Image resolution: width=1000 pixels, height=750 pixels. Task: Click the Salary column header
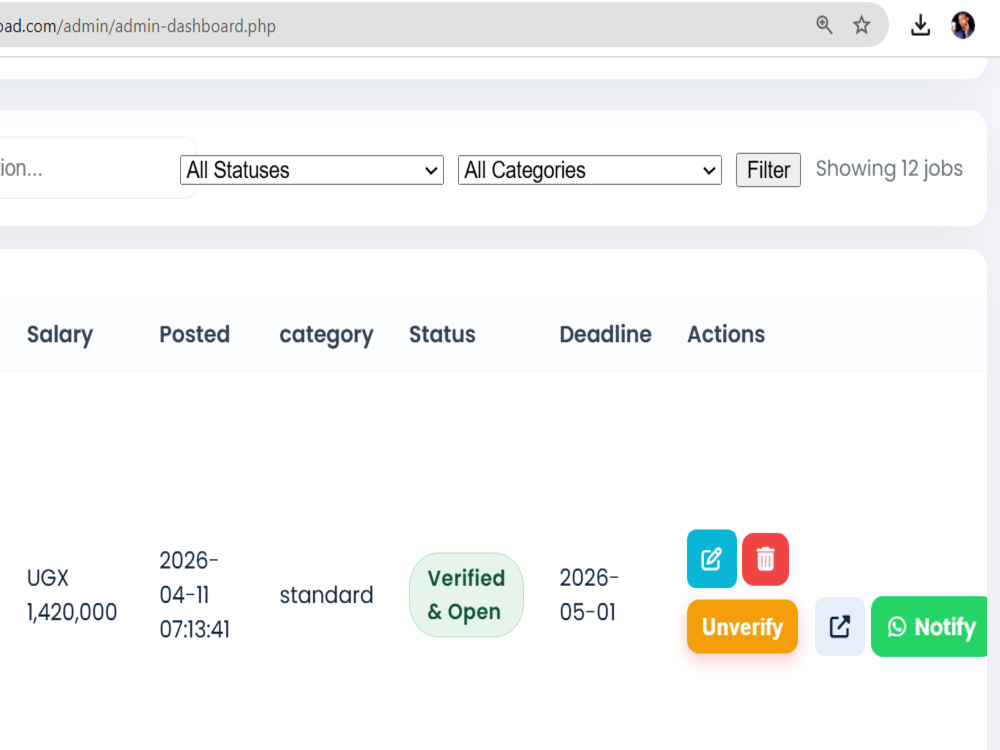tap(60, 334)
